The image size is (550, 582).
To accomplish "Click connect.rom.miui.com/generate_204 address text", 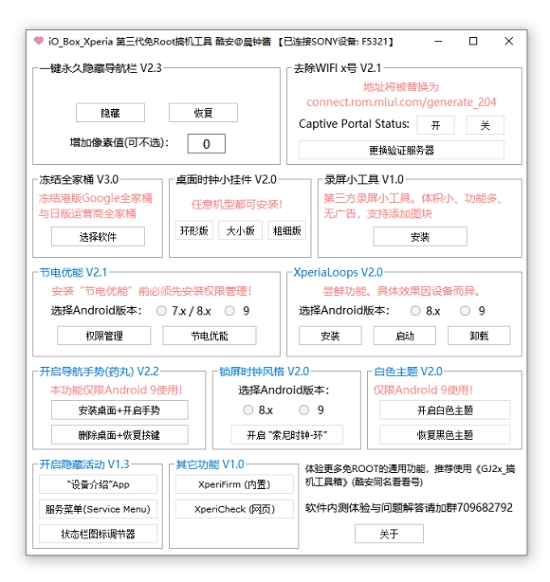I will tap(401, 102).
